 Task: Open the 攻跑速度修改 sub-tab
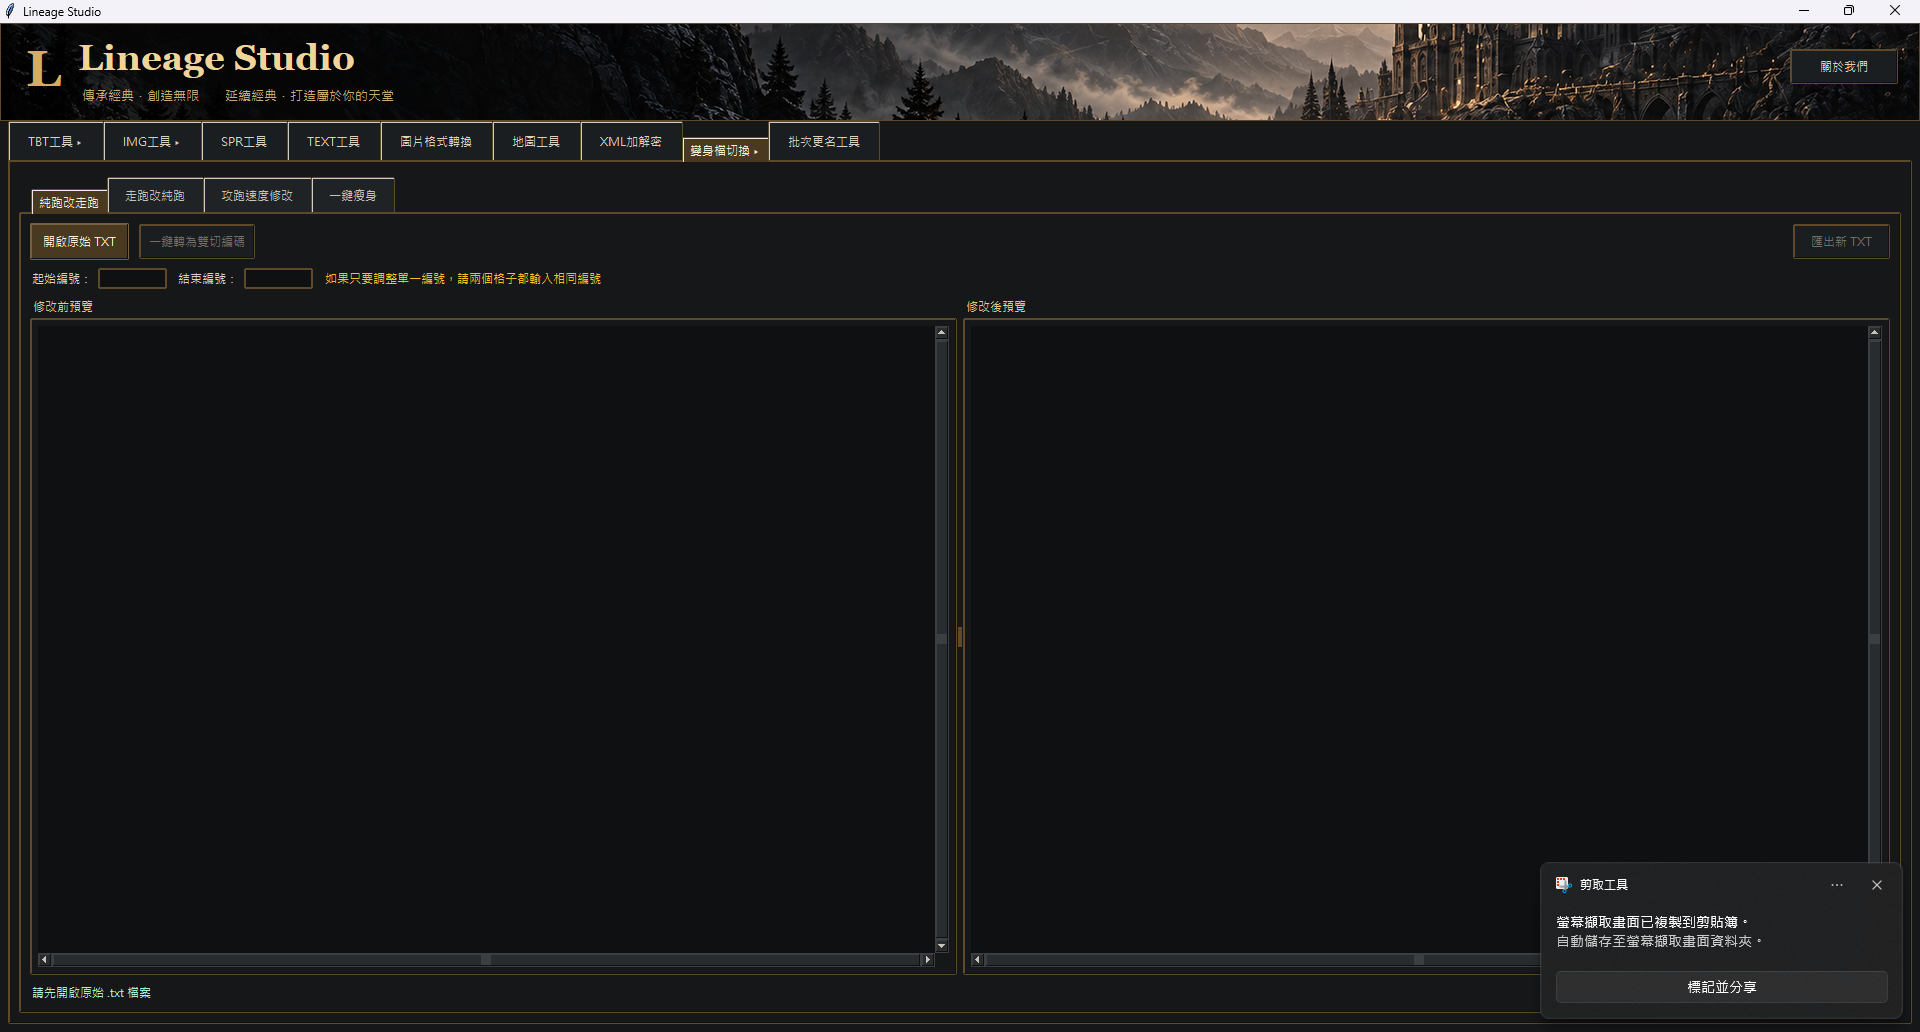pos(258,196)
